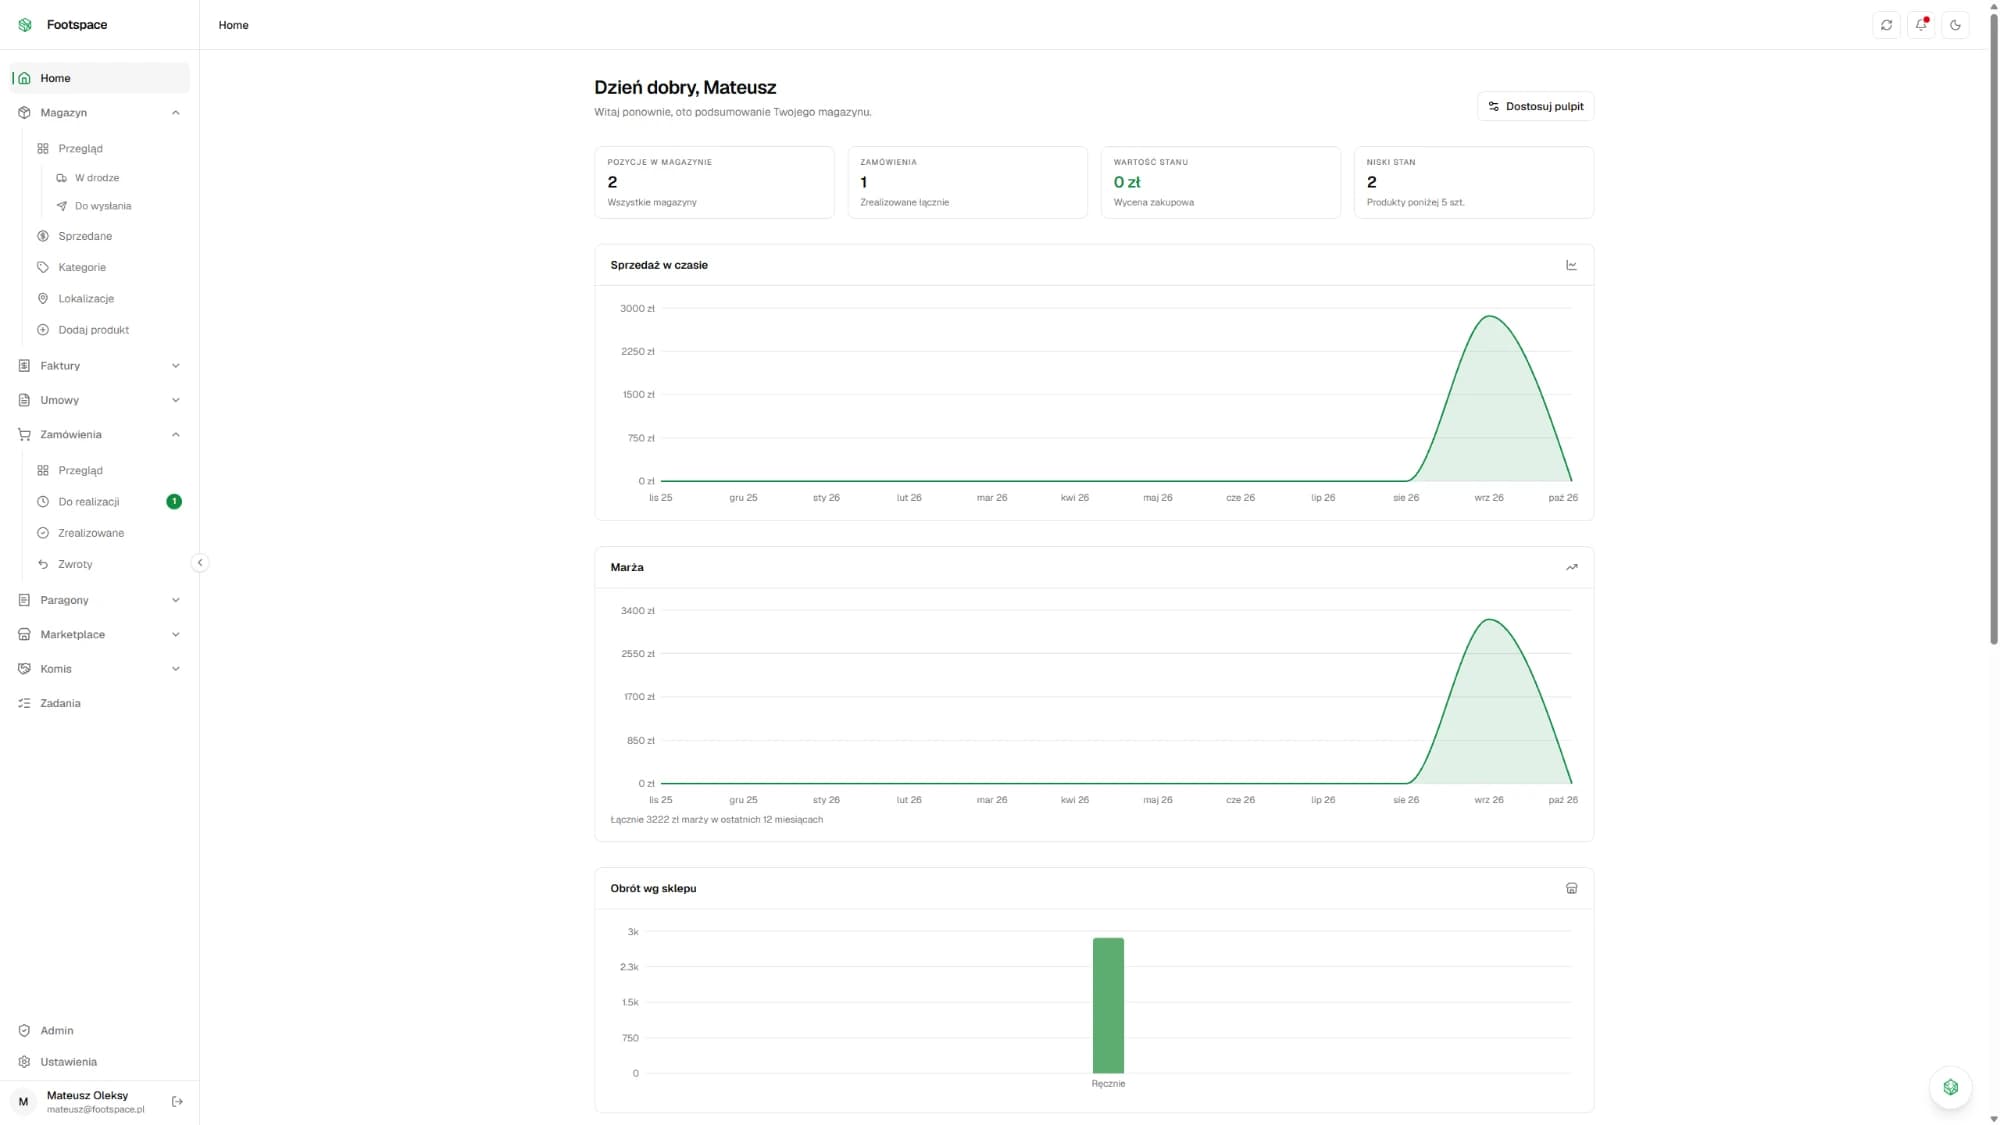Screen dimensions: 2000x1125
Task: Click the page vertical scrollbar
Action: 1993,330
